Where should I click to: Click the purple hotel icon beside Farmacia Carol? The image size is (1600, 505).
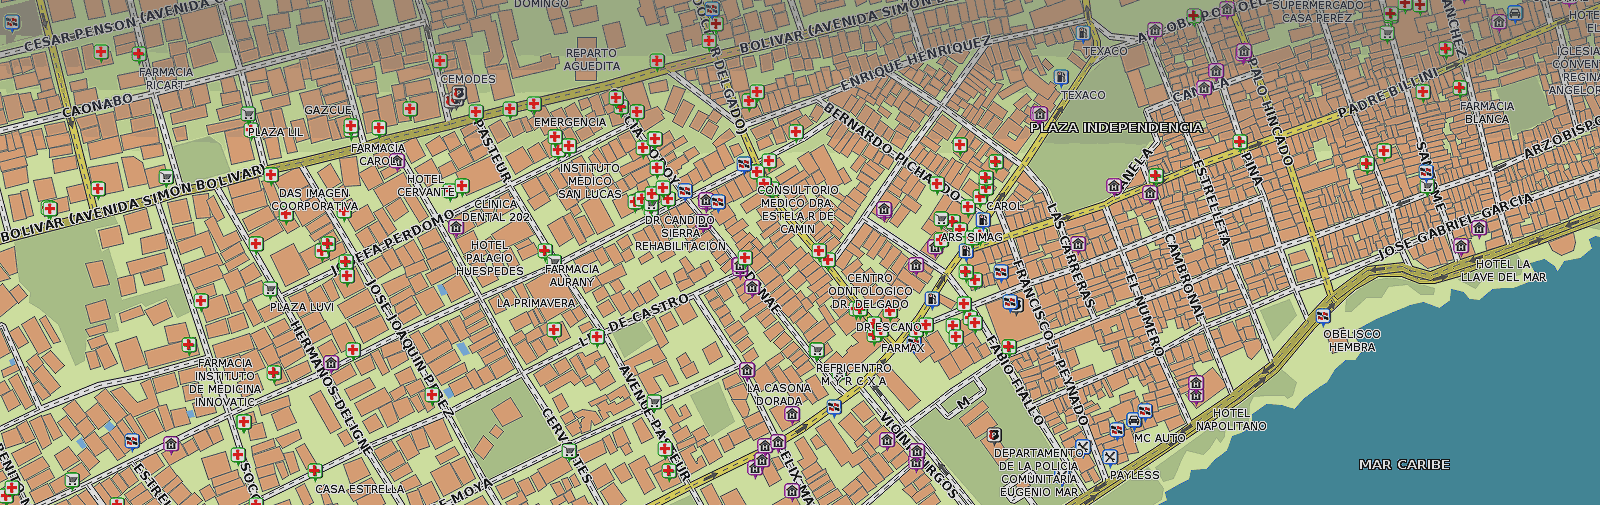tap(397, 160)
